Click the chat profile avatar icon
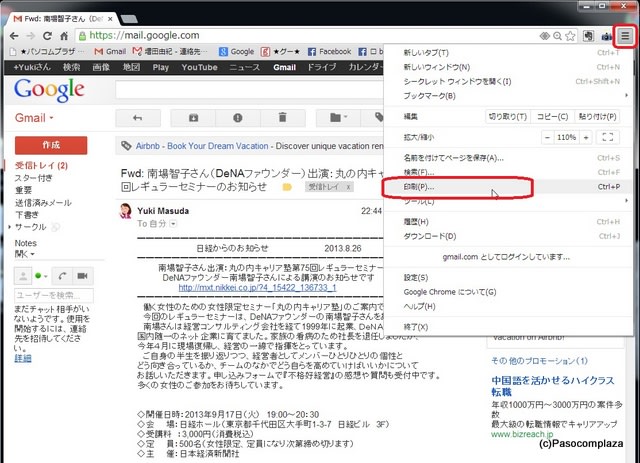This screenshot has width=640, height=463. pyautogui.click(x=23, y=276)
